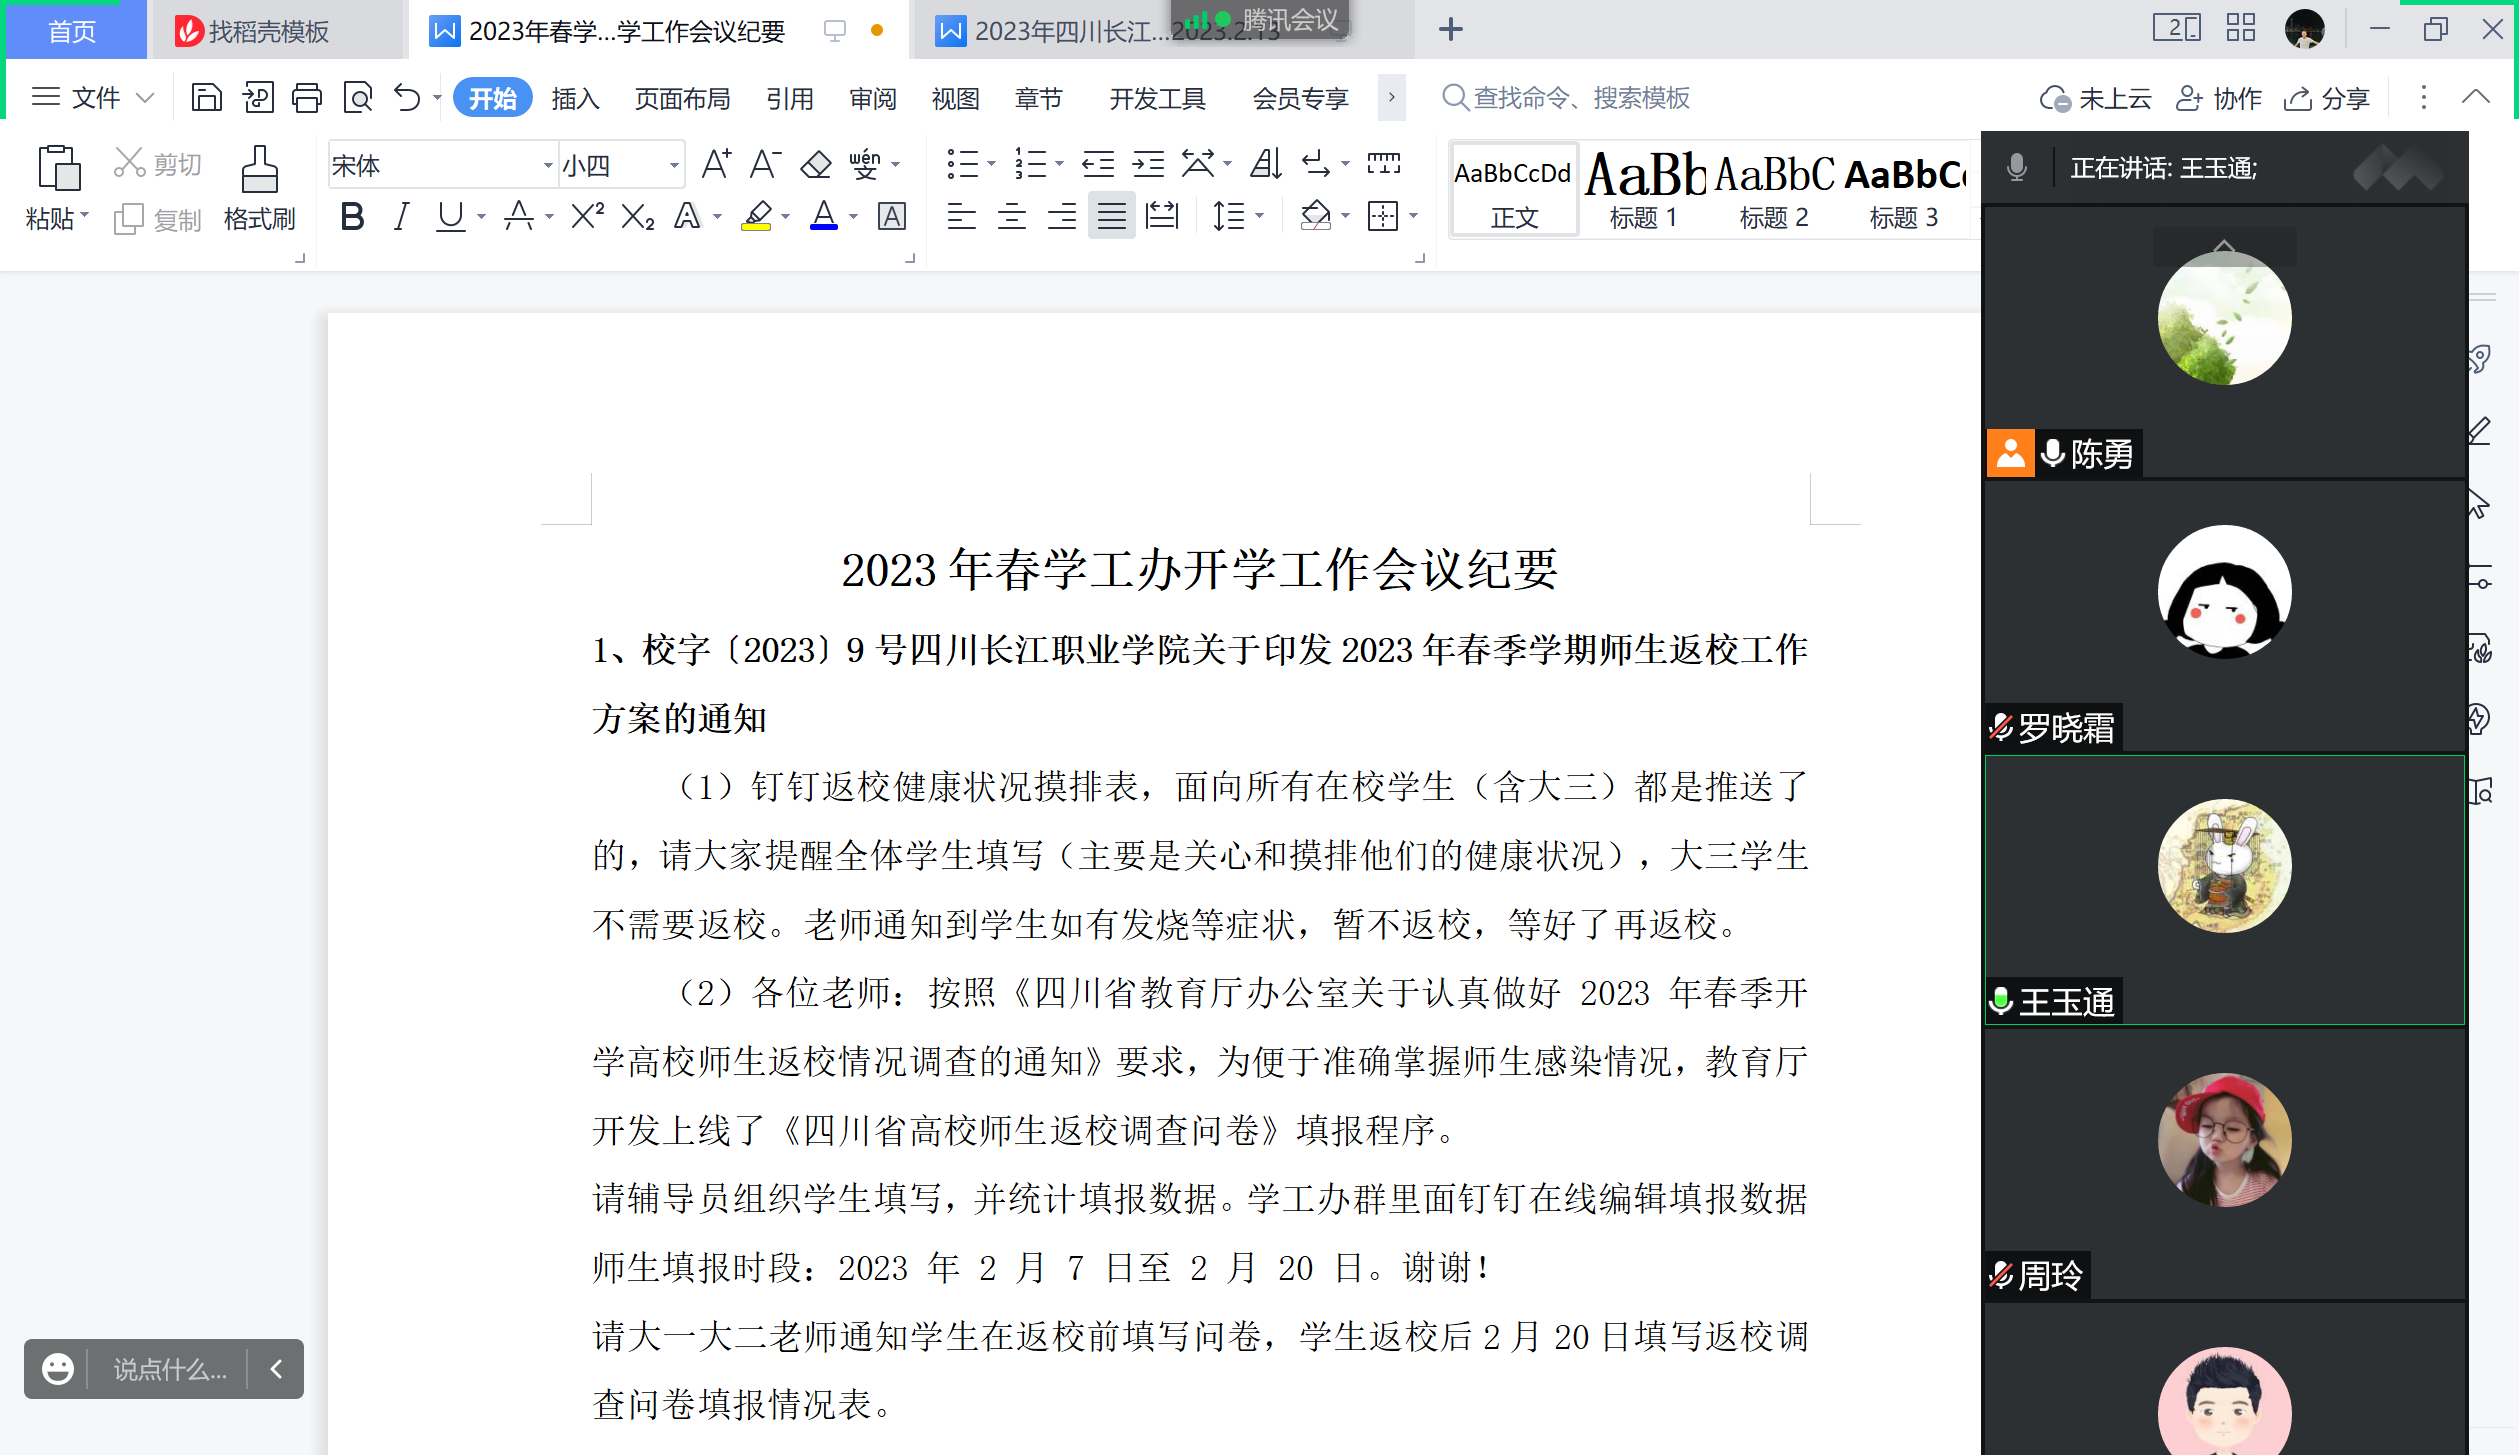Screen dimensions: 2519x1455
Task: Collapse the ribbon with the up chevron
Action: point(2475,97)
